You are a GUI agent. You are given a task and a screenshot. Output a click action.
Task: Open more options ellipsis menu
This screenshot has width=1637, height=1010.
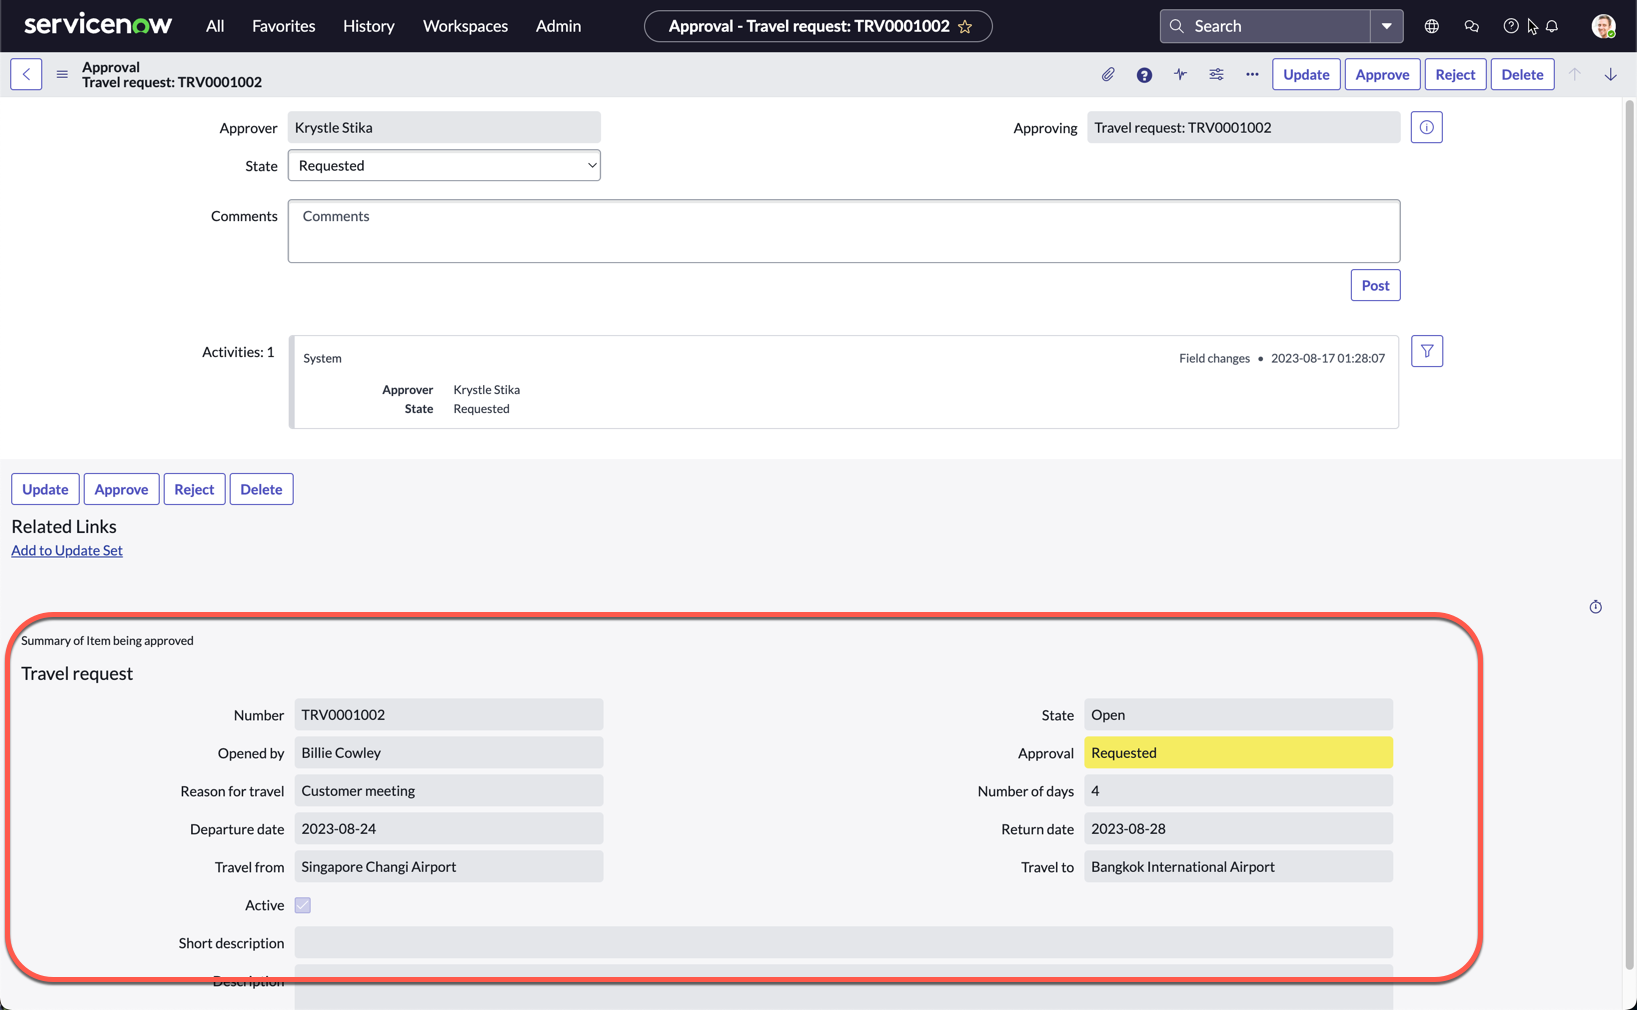[x=1252, y=74]
